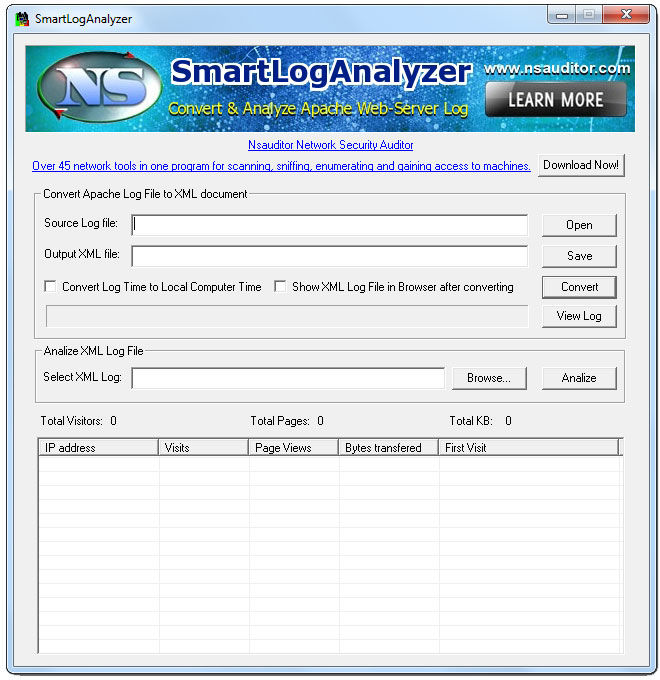This screenshot has width=660, height=680.
Task: Sort by the IP address column header
Action: coord(98,448)
